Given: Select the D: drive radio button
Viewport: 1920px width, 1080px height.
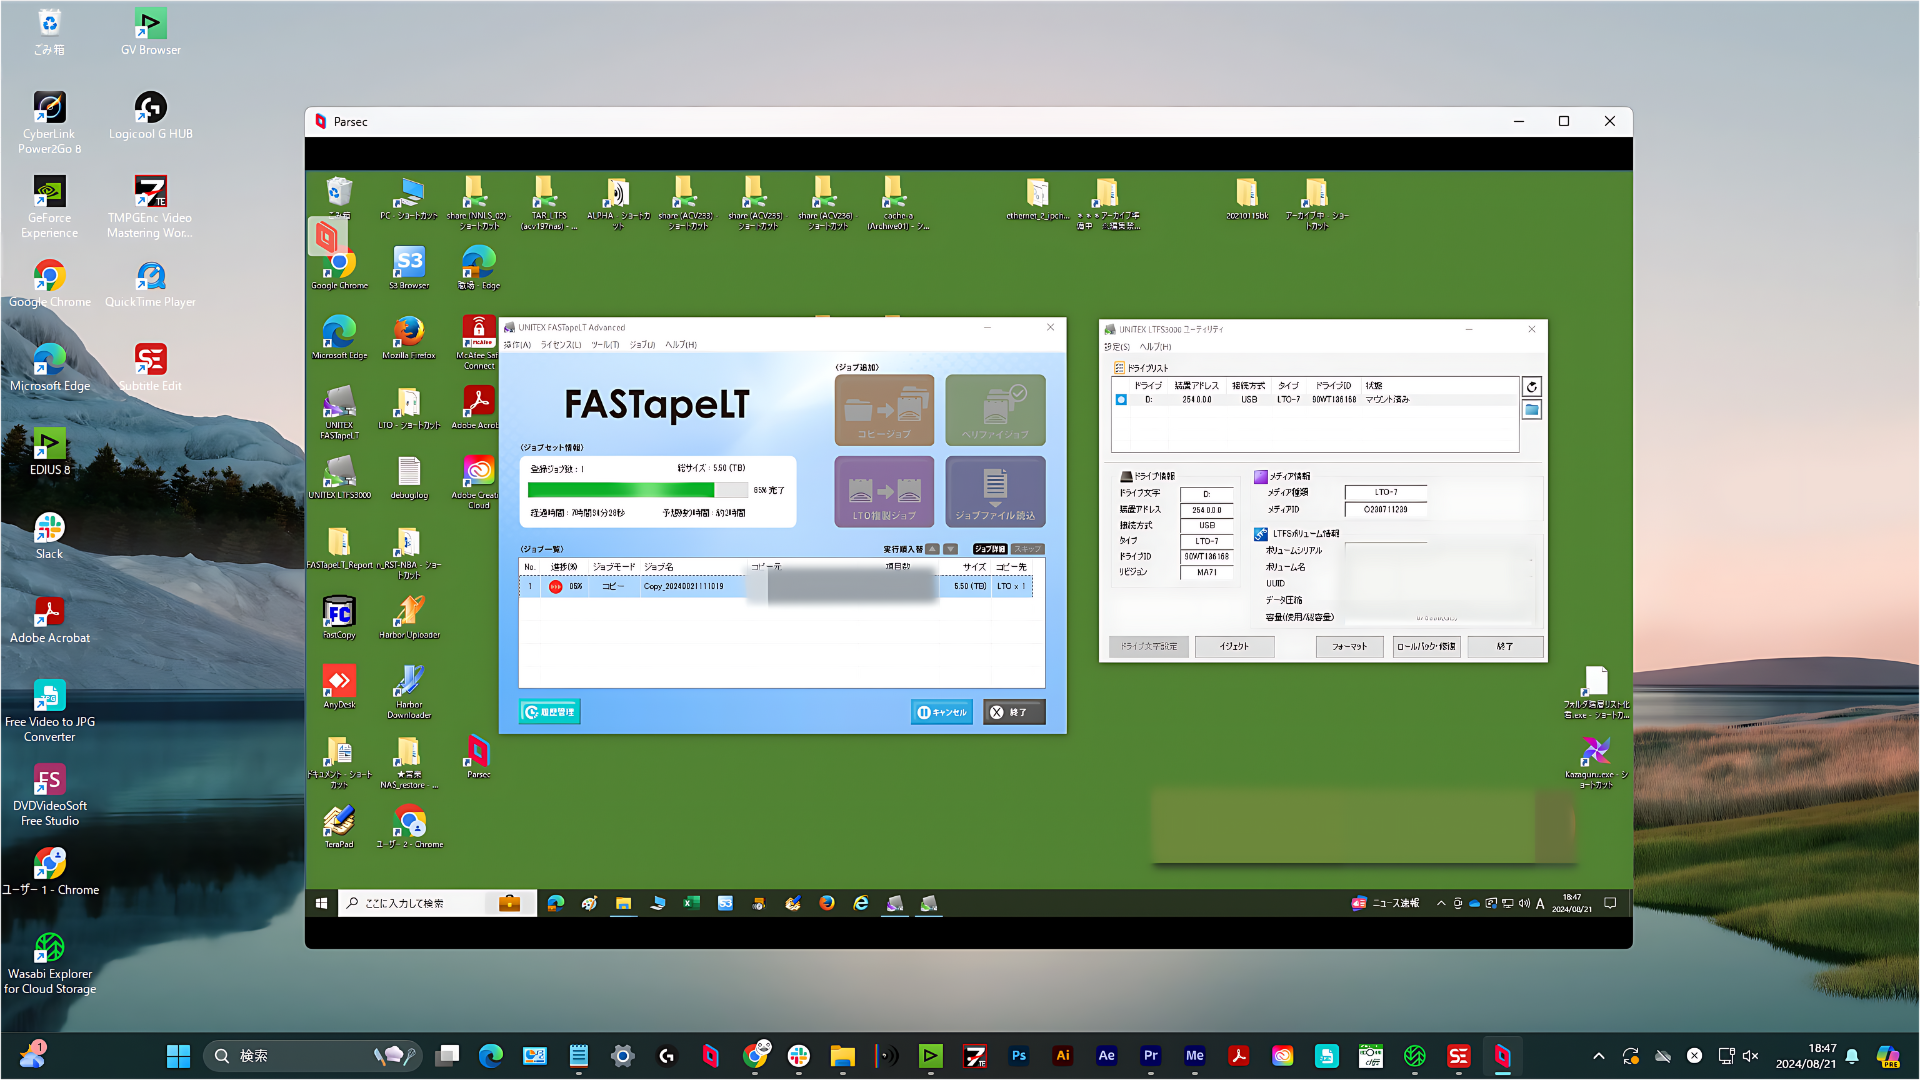Looking at the screenshot, I should 1121,400.
